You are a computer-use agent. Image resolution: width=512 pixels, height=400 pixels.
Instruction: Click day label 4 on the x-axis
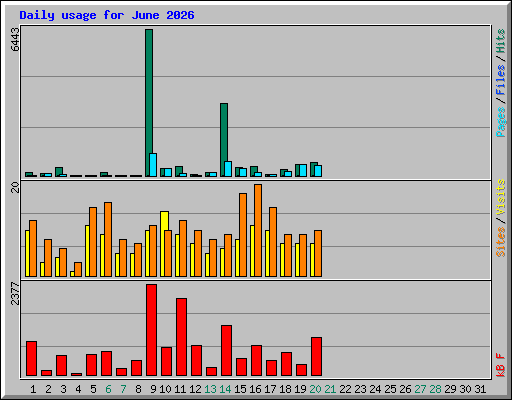[x=78, y=389]
